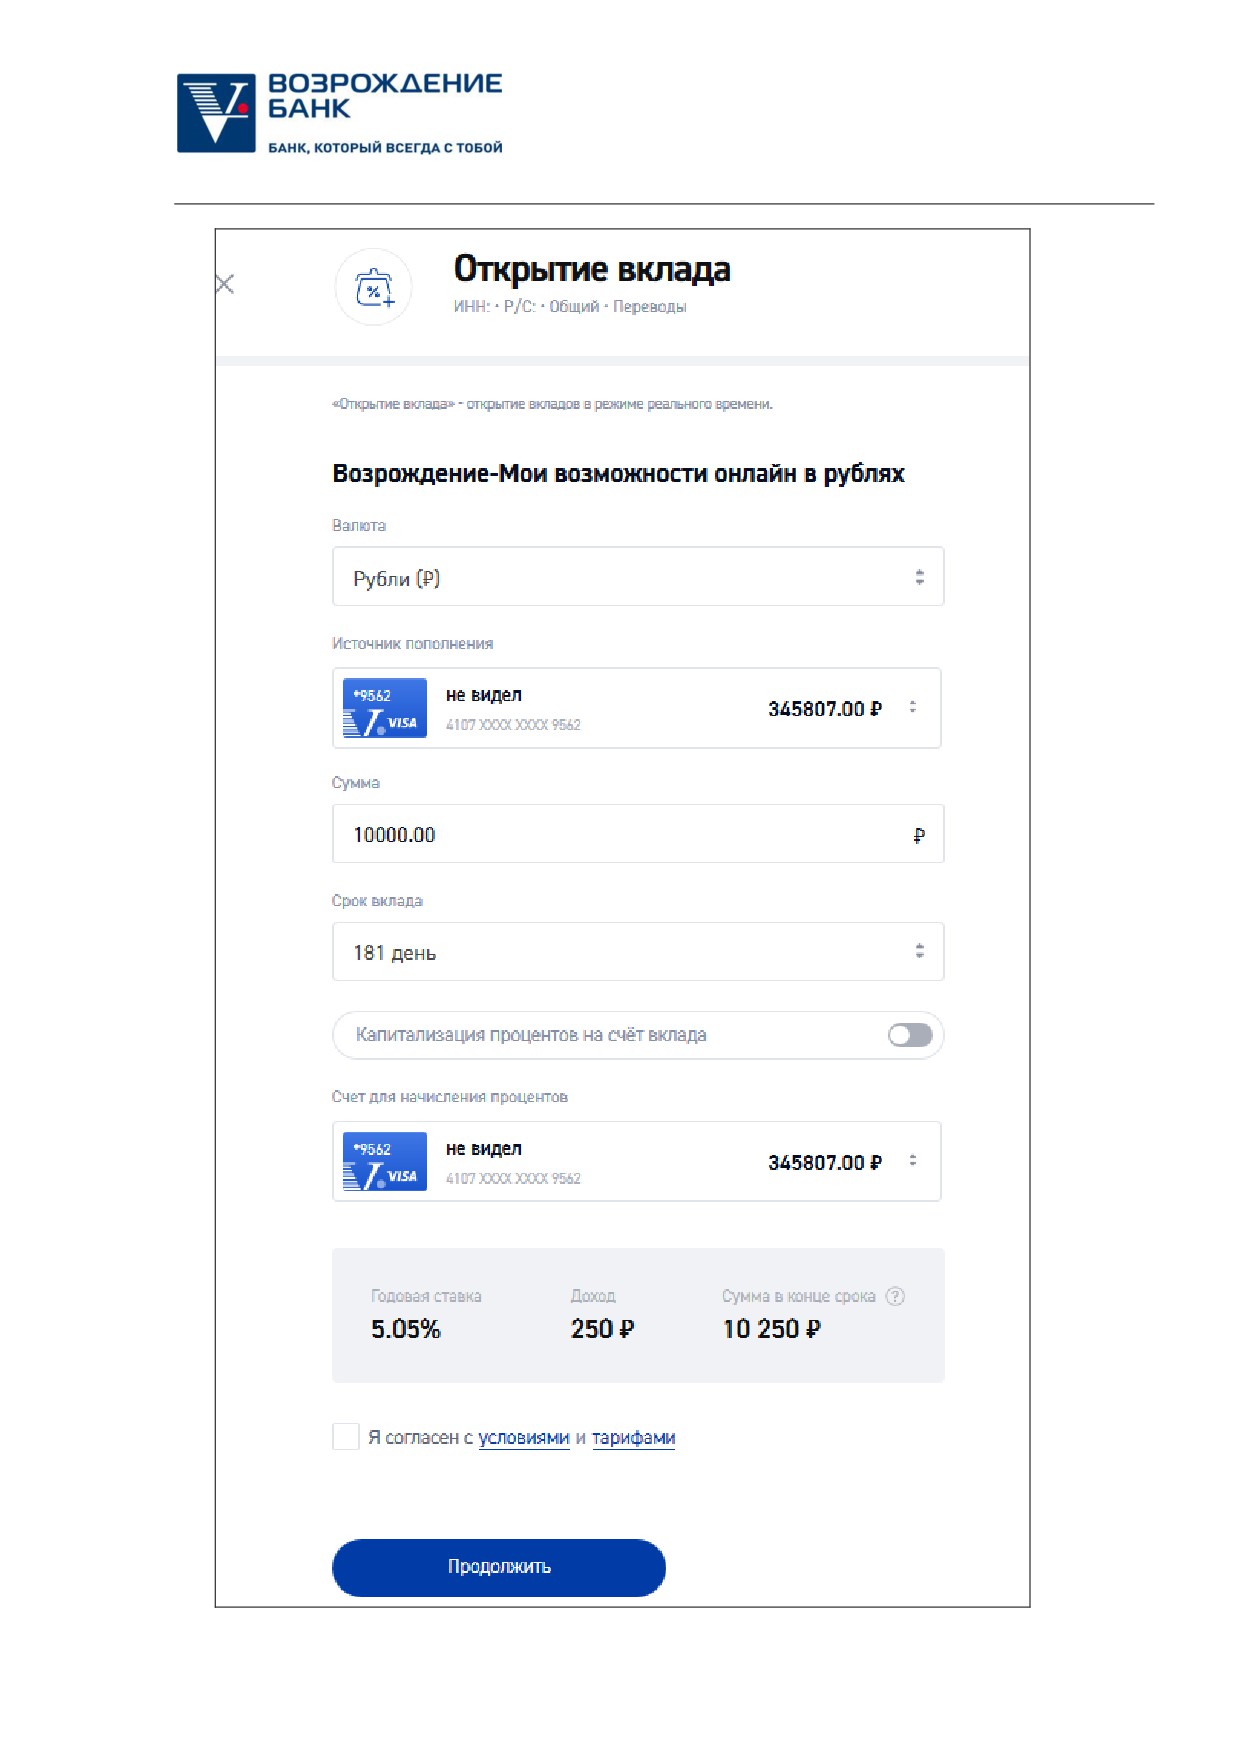Click the question mark help icon
This screenshot has height=1752, width=1239.
tap(896, 1296)
